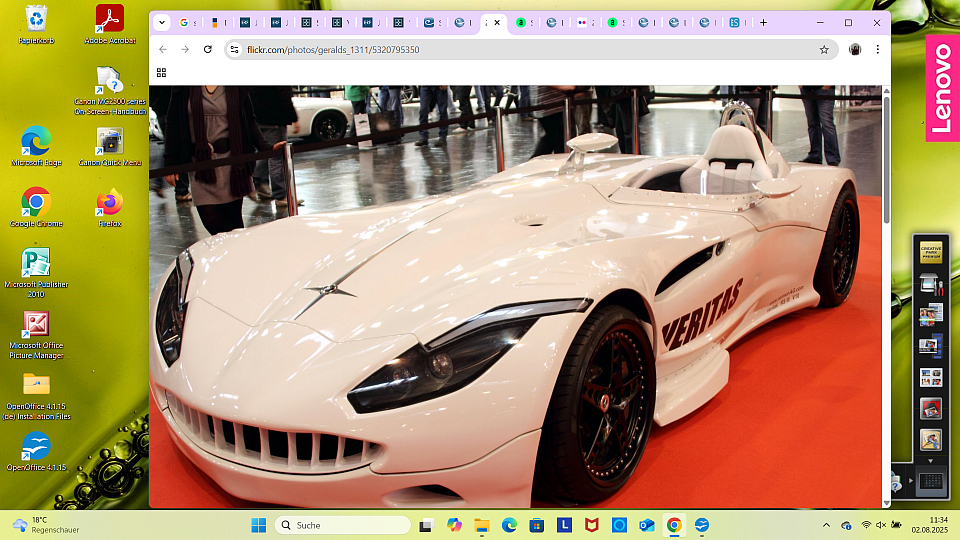Click the page scrollbar down arrow
This screenshot has width=960, height=540.
[886, 503]
